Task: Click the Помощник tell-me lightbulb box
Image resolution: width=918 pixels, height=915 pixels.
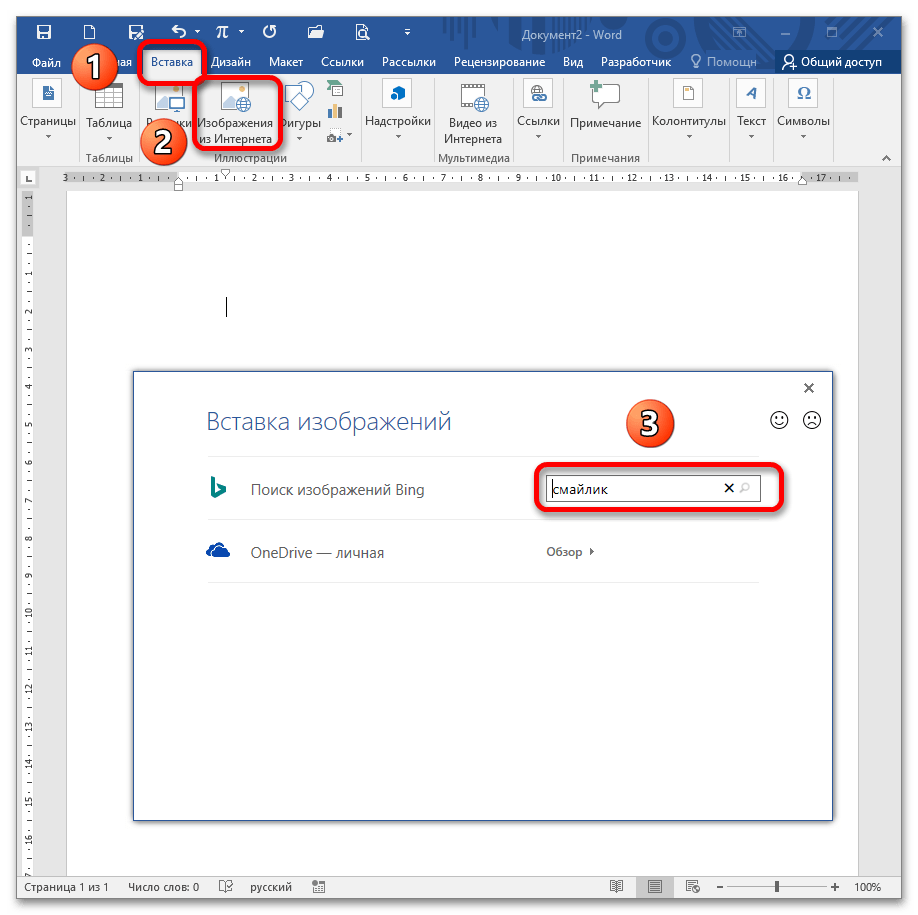Action: tap(724, 61)
